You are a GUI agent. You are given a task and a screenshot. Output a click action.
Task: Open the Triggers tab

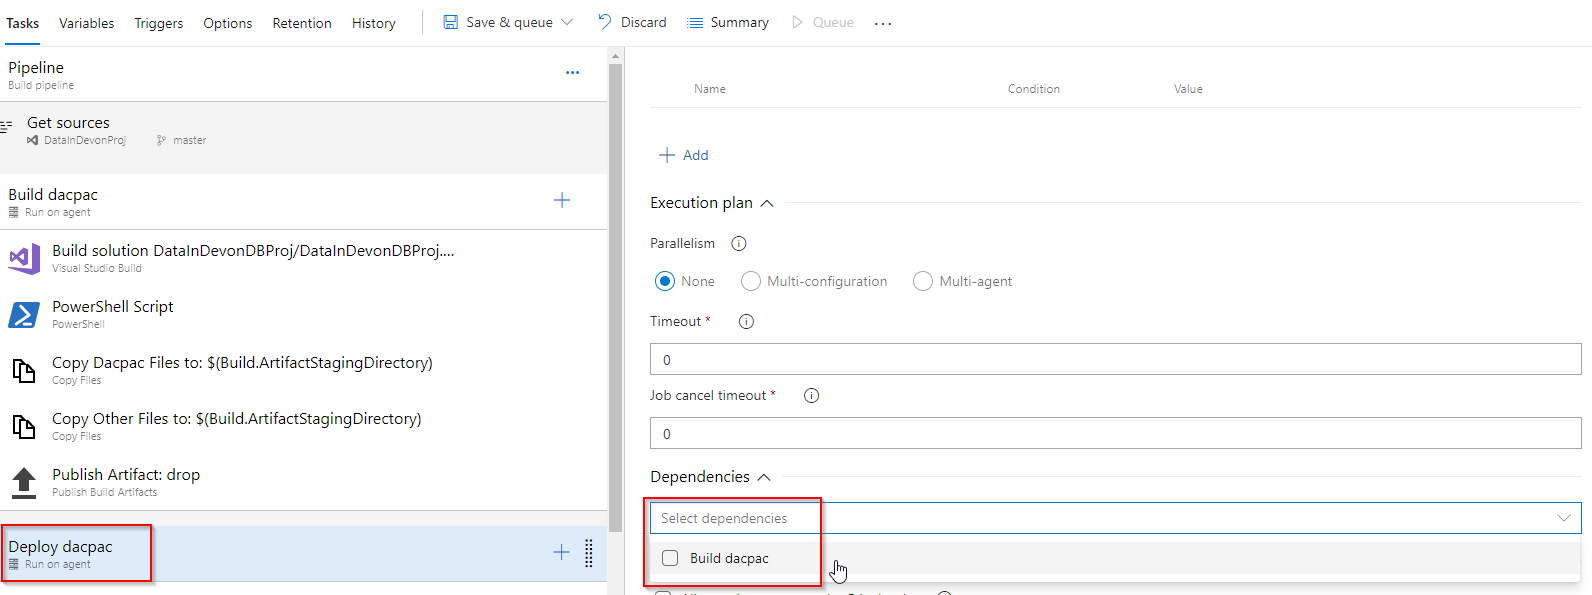(x=158, y=23)
